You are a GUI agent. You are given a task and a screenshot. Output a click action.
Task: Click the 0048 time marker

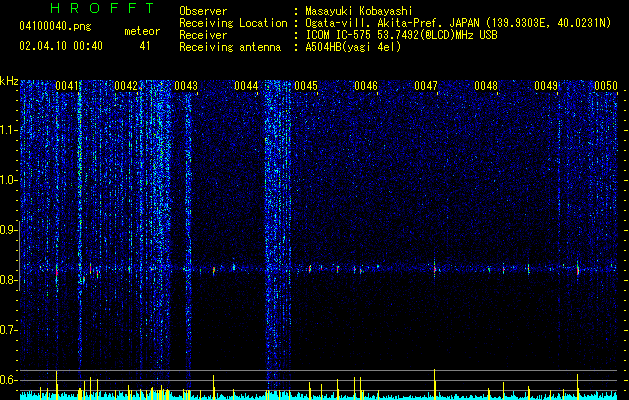click(x=486, y=86)
